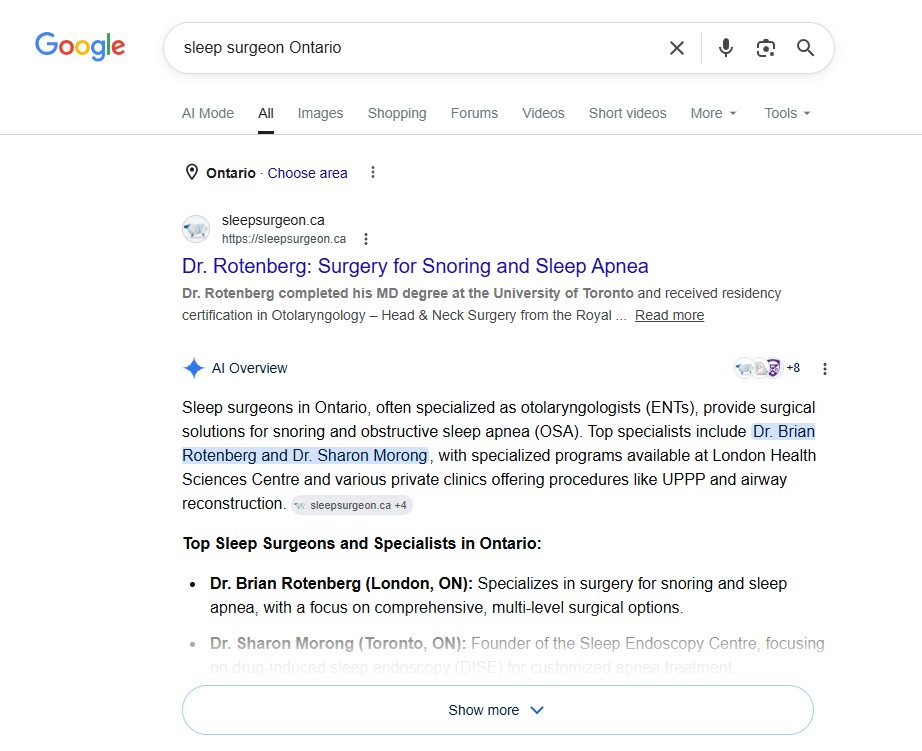The width and height of the screenshot is (922, 751).
Task: Click the sleepsurgeon.ca site name text
Action: [273, 220]
